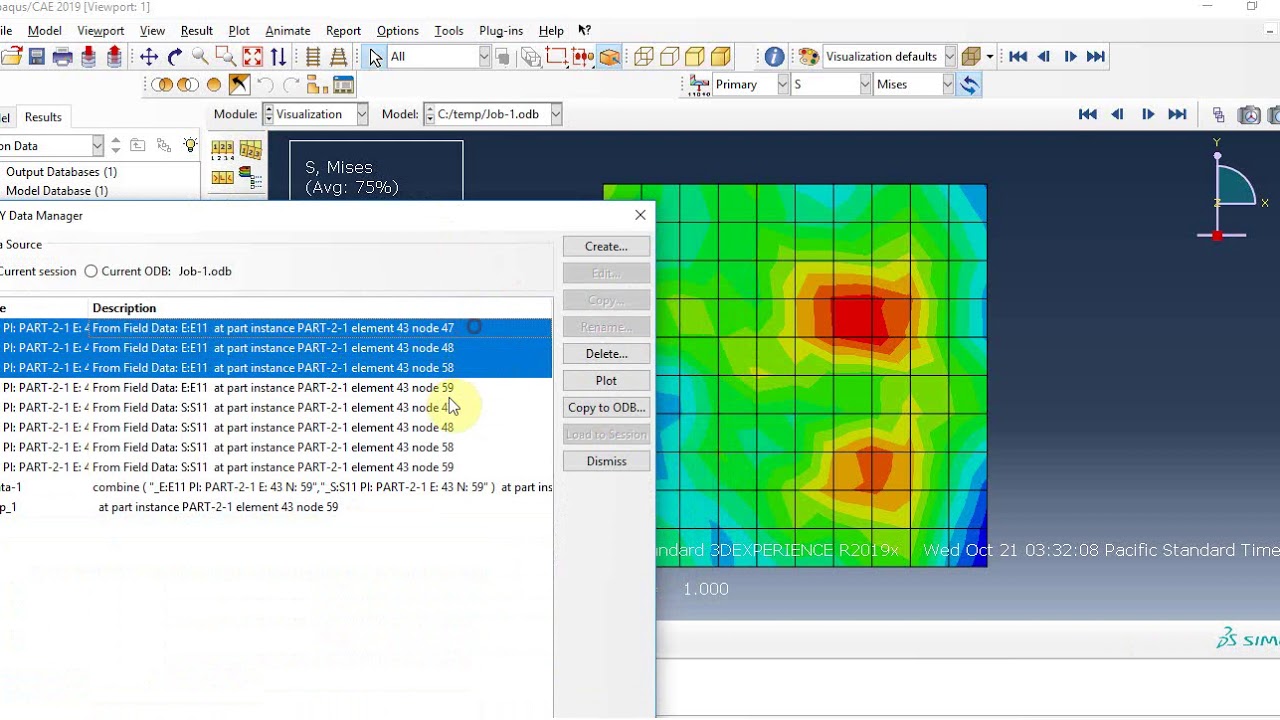Screen dimensions: 1280x720
Task: Click the Dismiss button
Action: 606,462
